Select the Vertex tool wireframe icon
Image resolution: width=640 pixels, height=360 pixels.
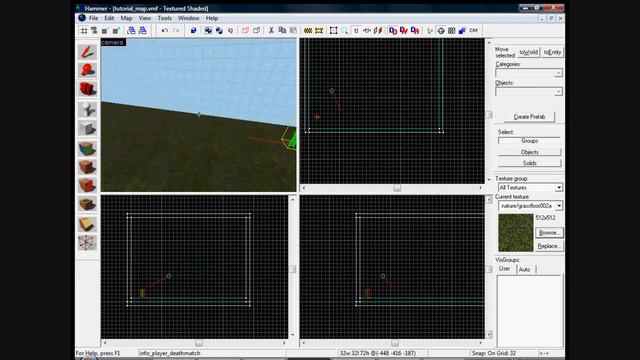click(87, 242)
